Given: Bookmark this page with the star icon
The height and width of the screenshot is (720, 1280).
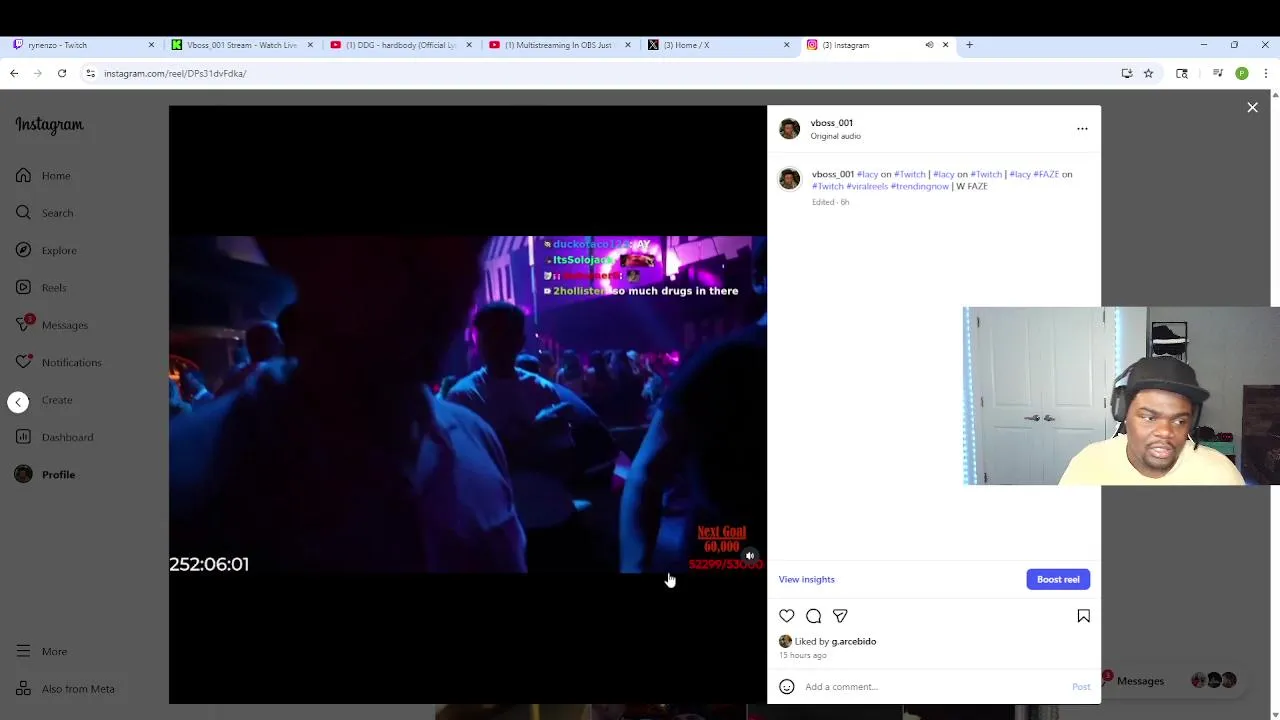Looking at the screenshot, I should coord(1148,73).
